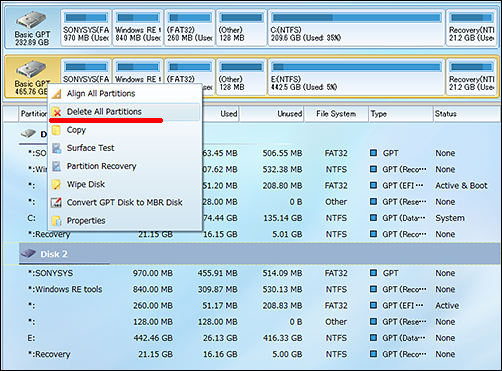Select the 465.76 GB Basic GPT disk icon
502x371 pixels.
31,69
